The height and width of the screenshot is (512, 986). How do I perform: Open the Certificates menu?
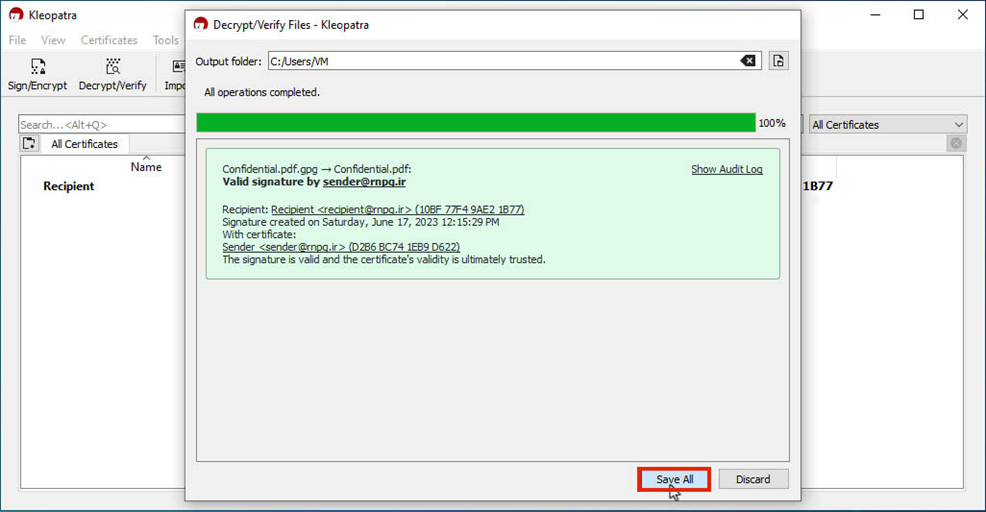click(109, 40)
